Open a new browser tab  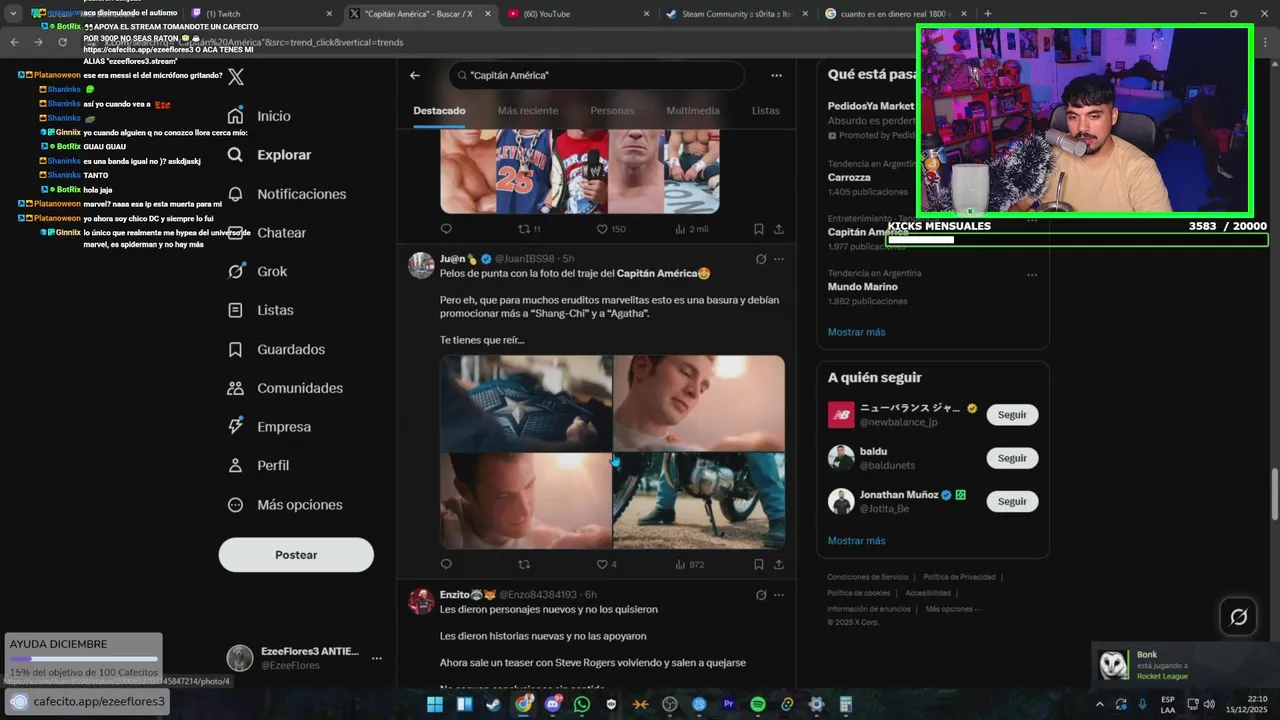(x=988, y=14)
